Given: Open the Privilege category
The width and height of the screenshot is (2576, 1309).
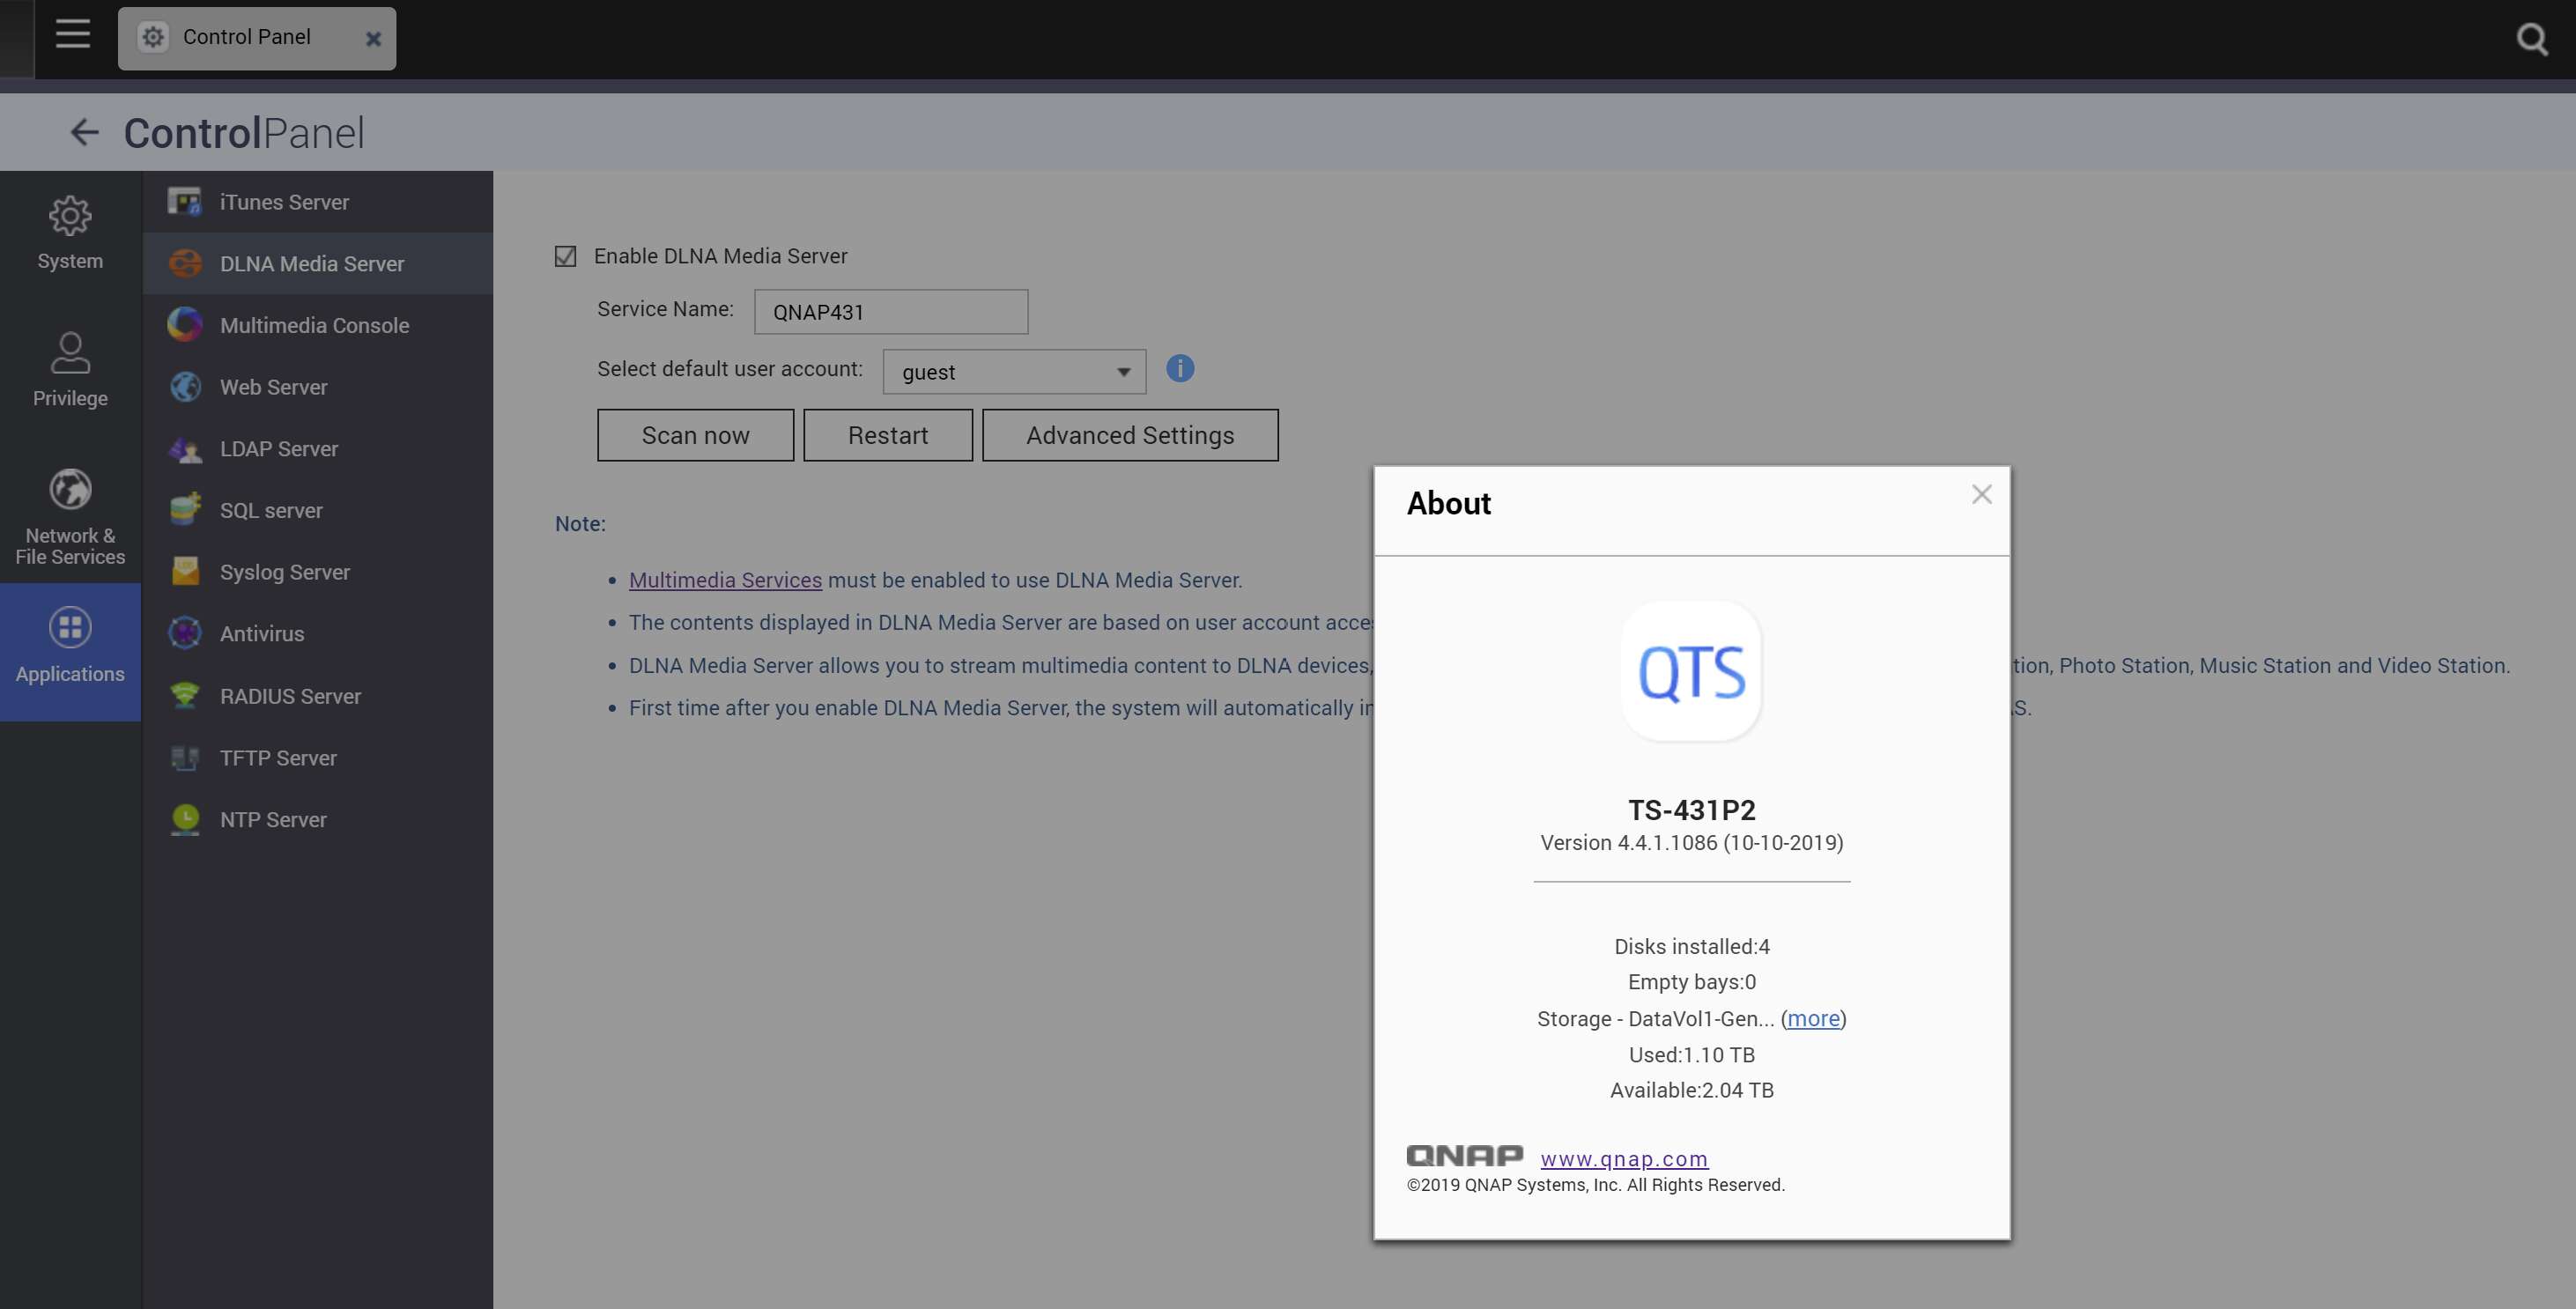Looking at the screenshot, I should coord(70,370).
